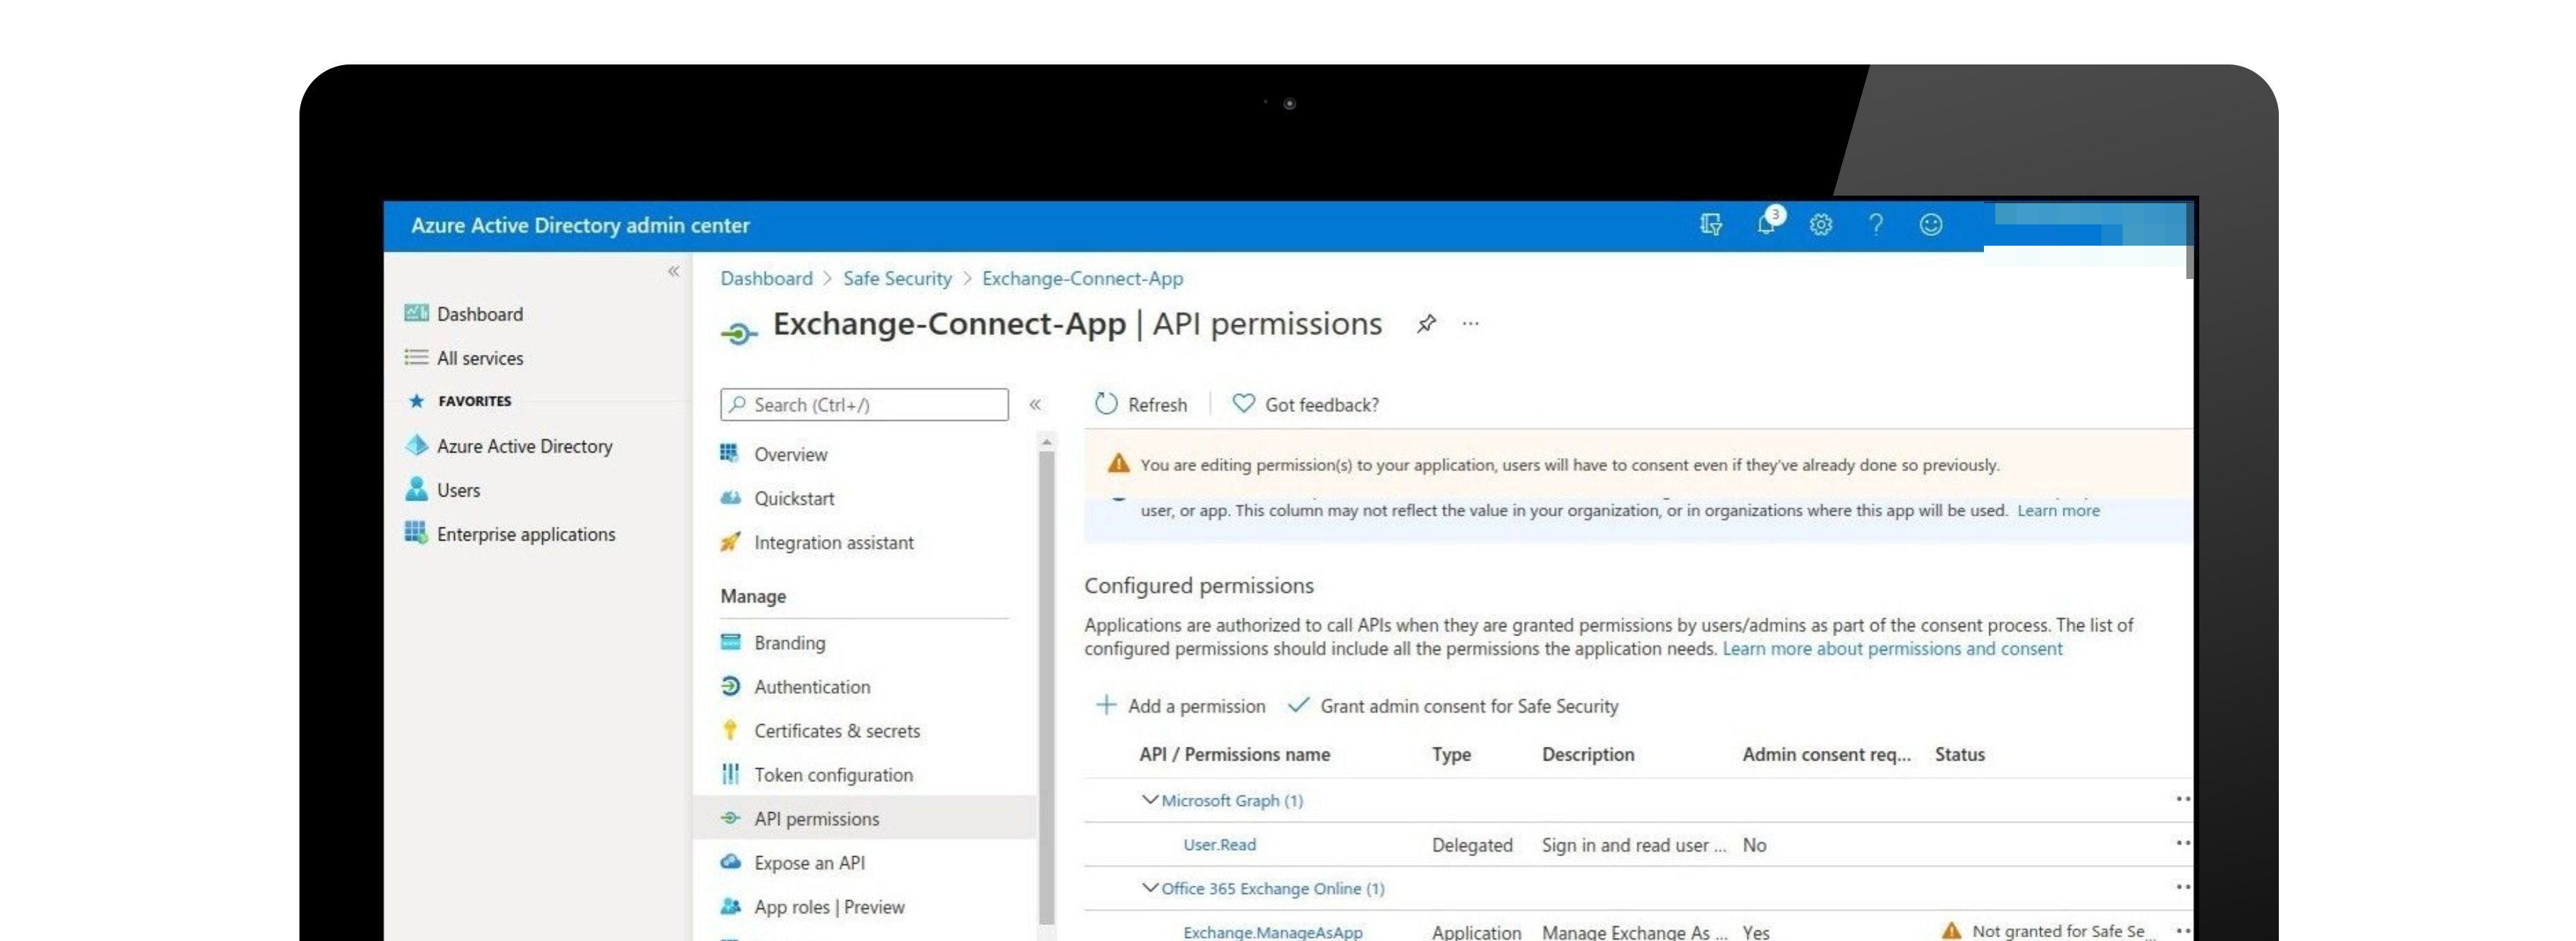2576x941 pixels.
Task: Click the Authentication loop icon
Action: click(x=730, y=686)
